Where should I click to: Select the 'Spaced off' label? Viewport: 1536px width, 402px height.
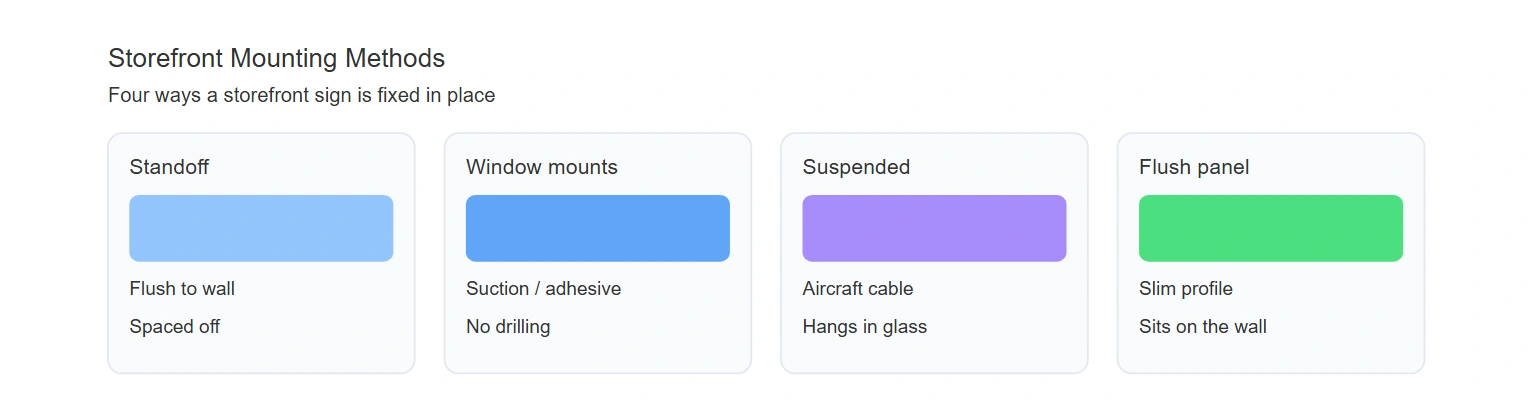tap(175, 327)
